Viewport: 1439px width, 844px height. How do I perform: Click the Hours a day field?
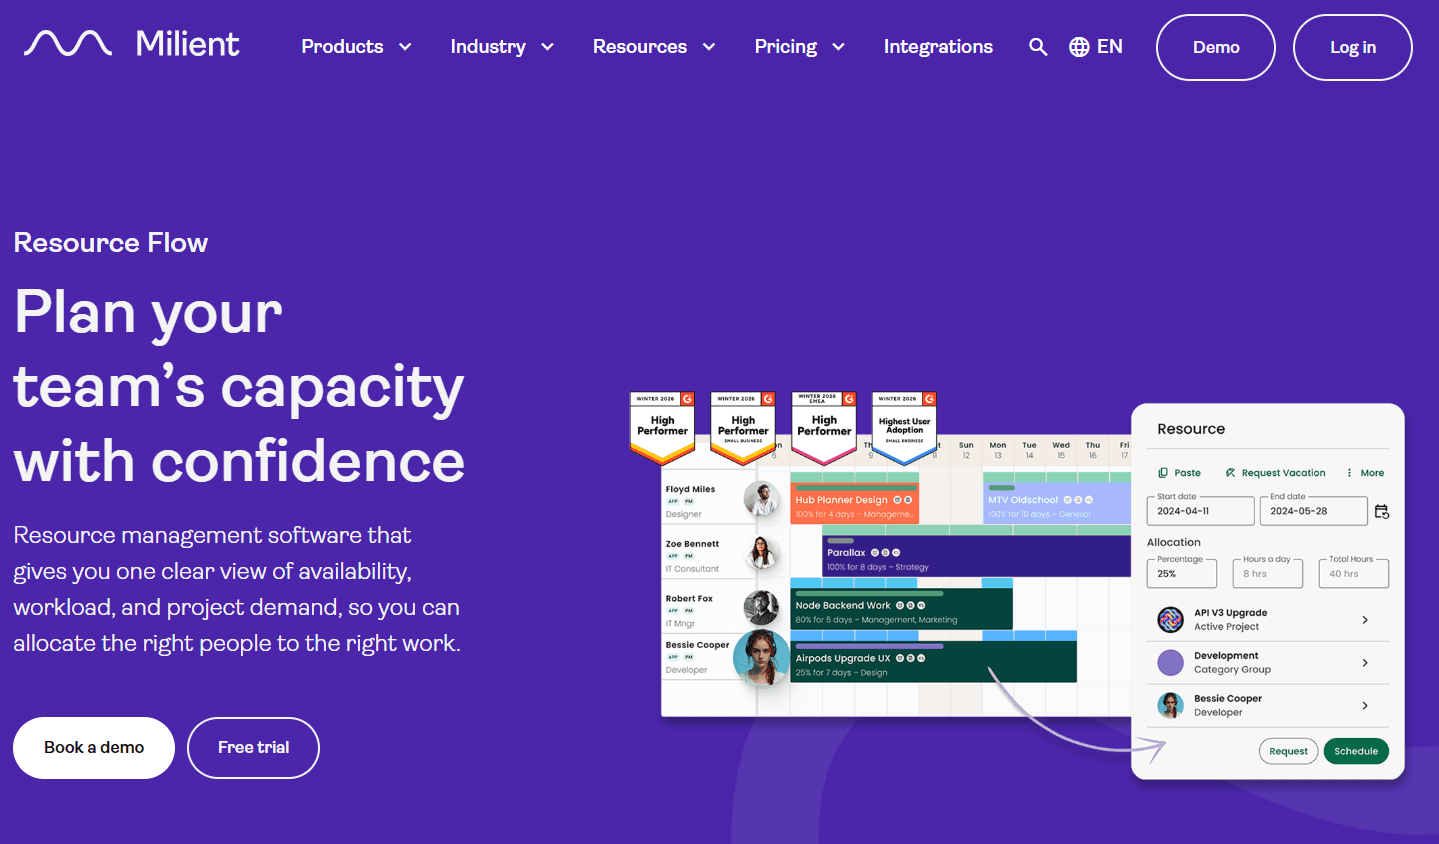pyautogui.click(x=1268, y=573)
